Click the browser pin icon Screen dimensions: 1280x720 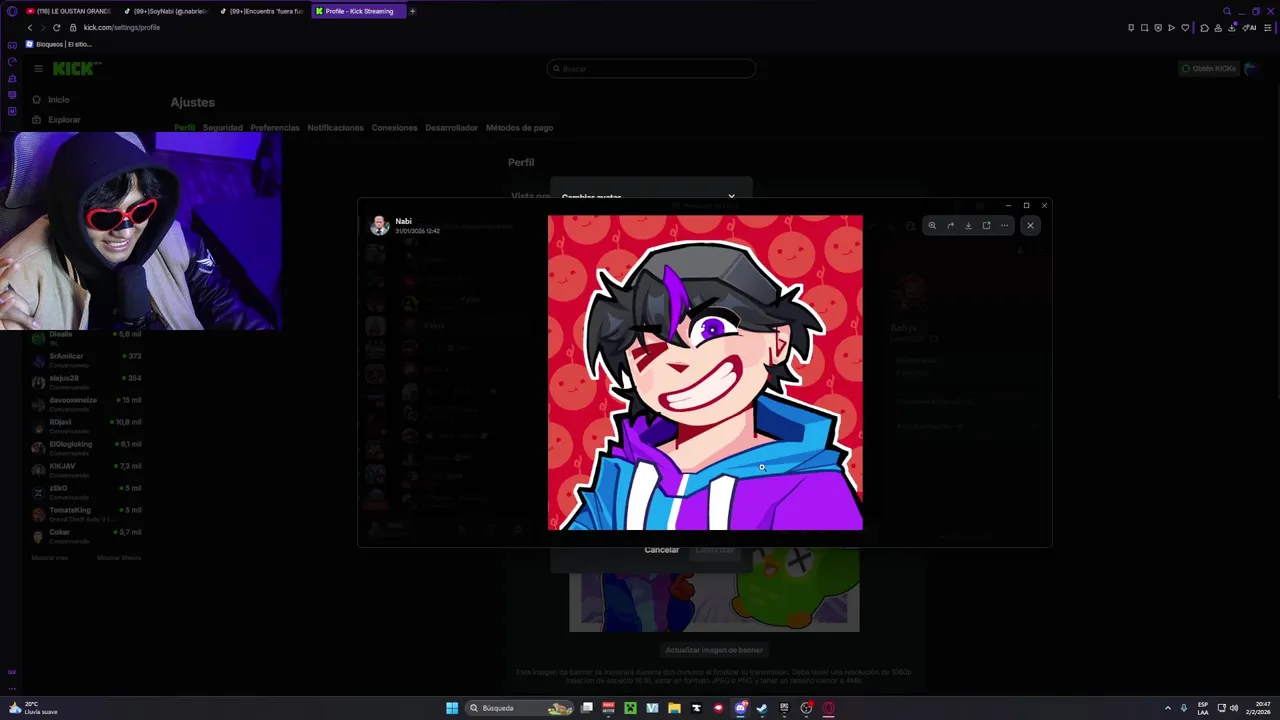(1131, 27)
